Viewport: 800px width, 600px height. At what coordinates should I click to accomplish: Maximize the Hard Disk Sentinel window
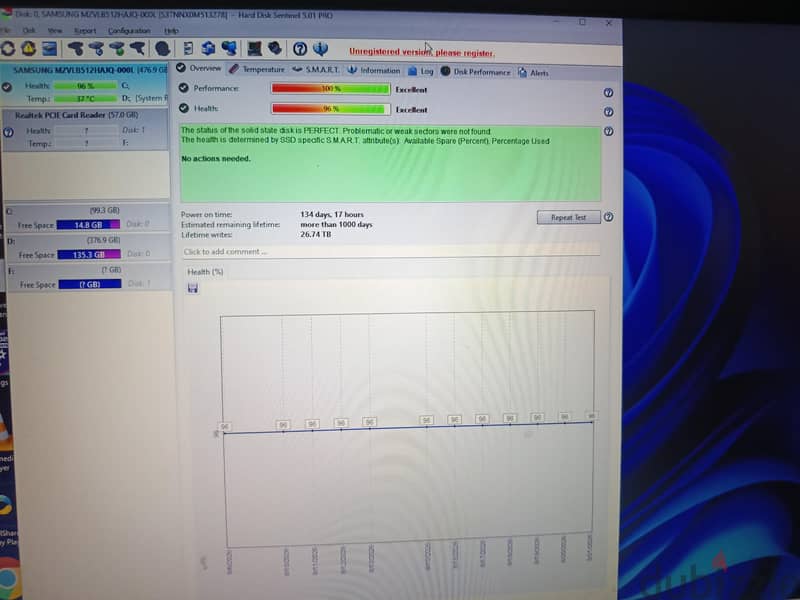tap(582, 22)
